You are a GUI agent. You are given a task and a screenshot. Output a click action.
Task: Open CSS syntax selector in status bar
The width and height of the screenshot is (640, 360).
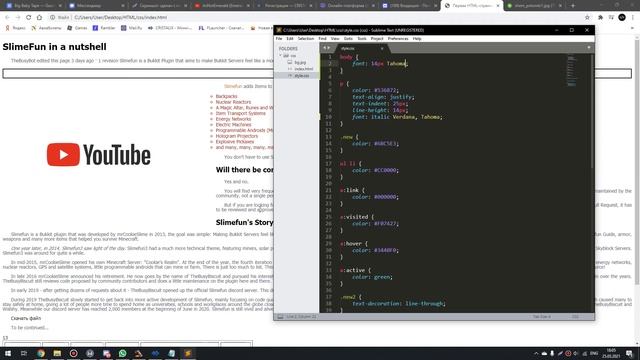575,317
